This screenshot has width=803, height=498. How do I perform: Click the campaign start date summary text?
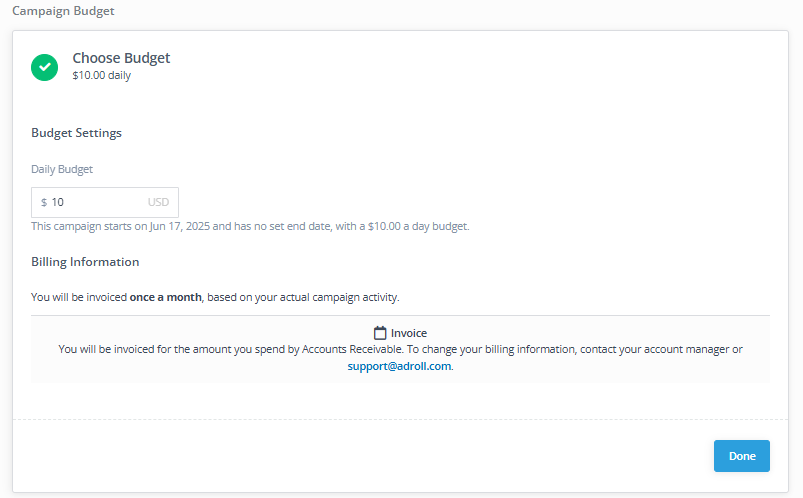250,226
